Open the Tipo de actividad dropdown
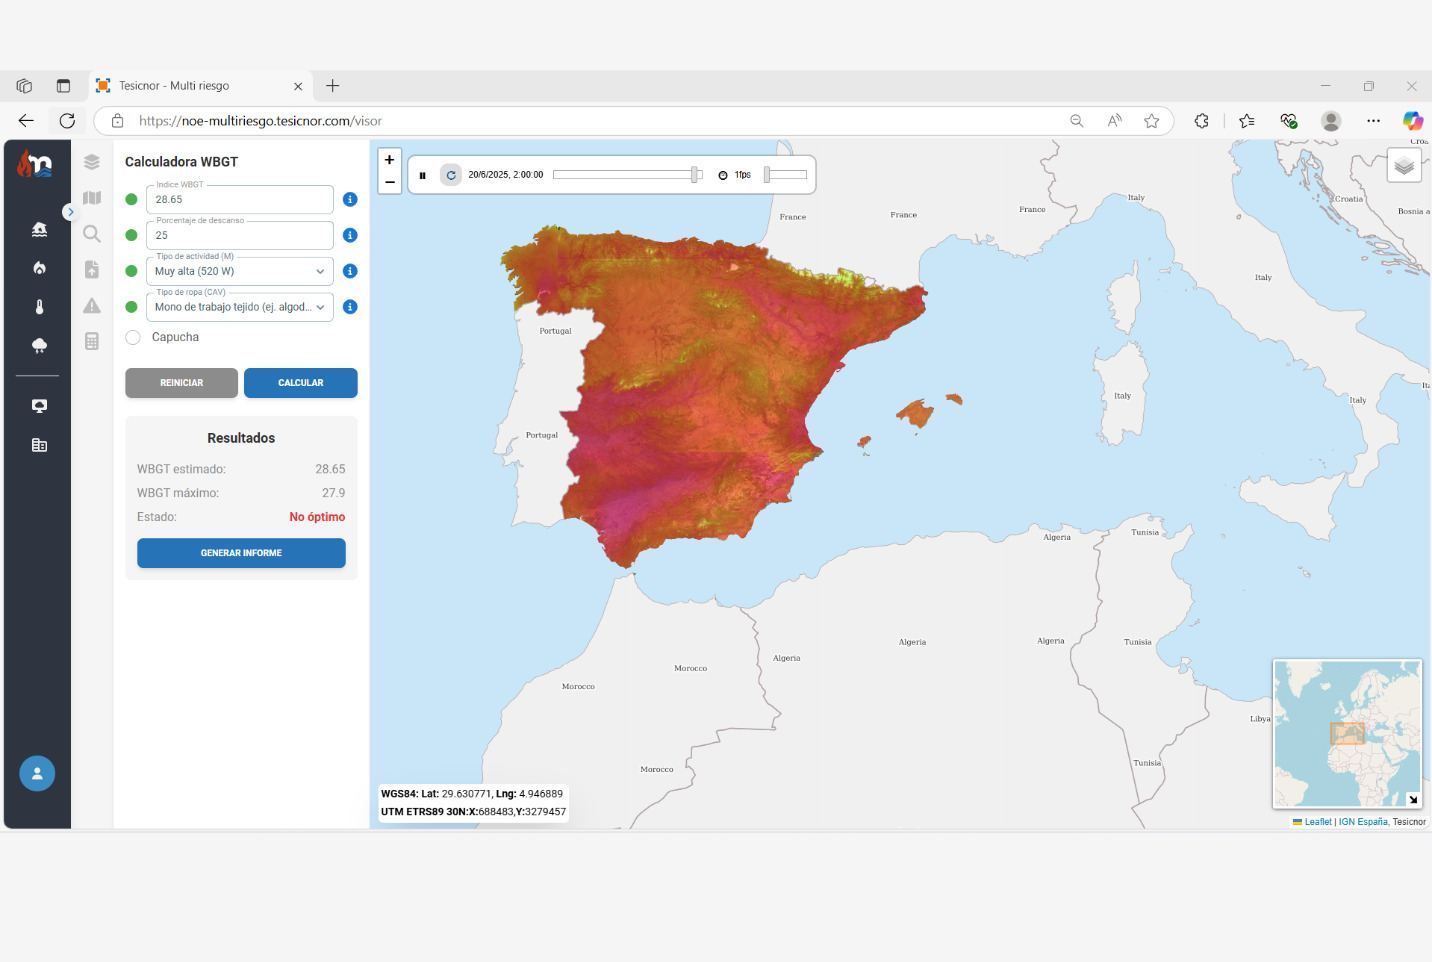The image size is (1432, 962). click(240, 271)
